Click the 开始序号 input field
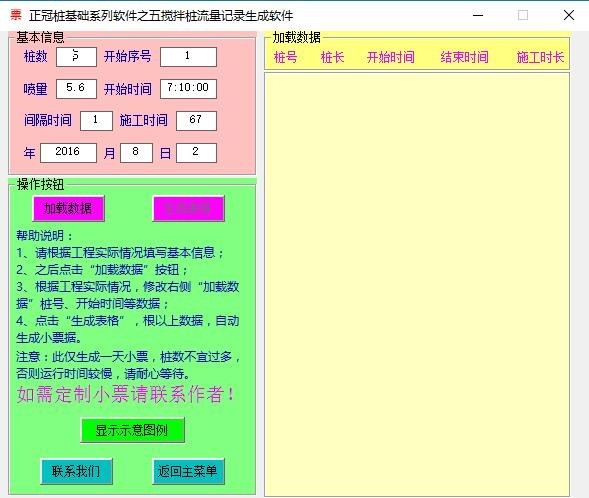 click(188, 57)
